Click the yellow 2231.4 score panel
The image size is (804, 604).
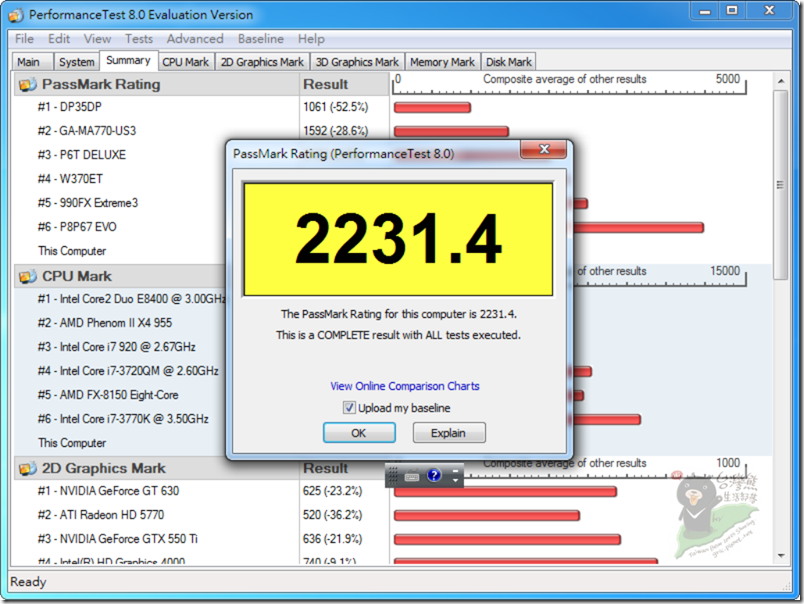click(398, 240)
